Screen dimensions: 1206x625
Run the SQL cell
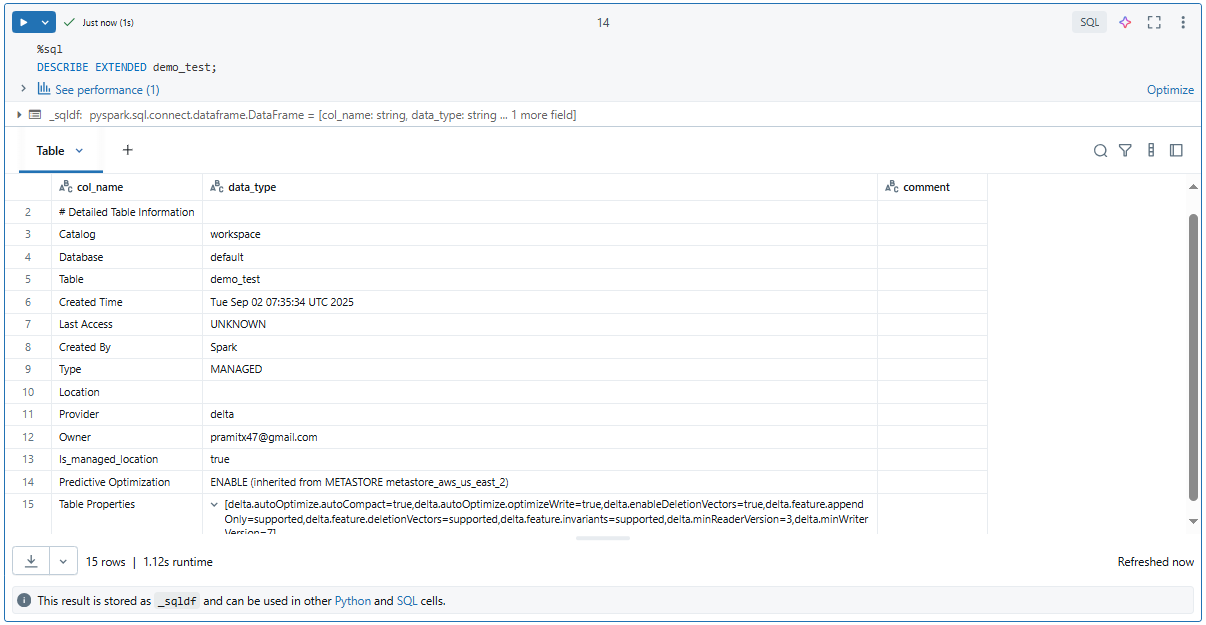tap(24, 20)
